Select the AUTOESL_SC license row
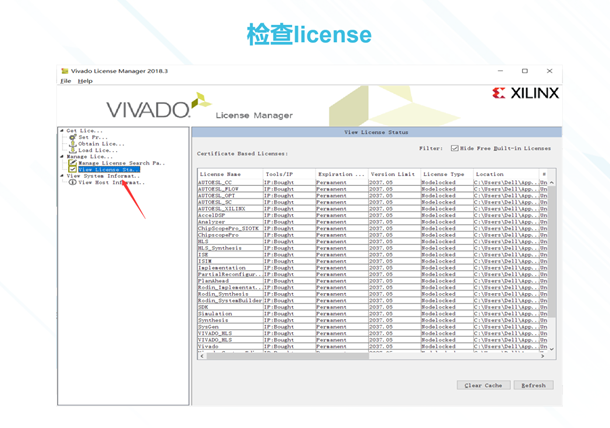Image resolution: width=610 pixels, height=428 pixels. pyautogui.click(x=372, y=202)
